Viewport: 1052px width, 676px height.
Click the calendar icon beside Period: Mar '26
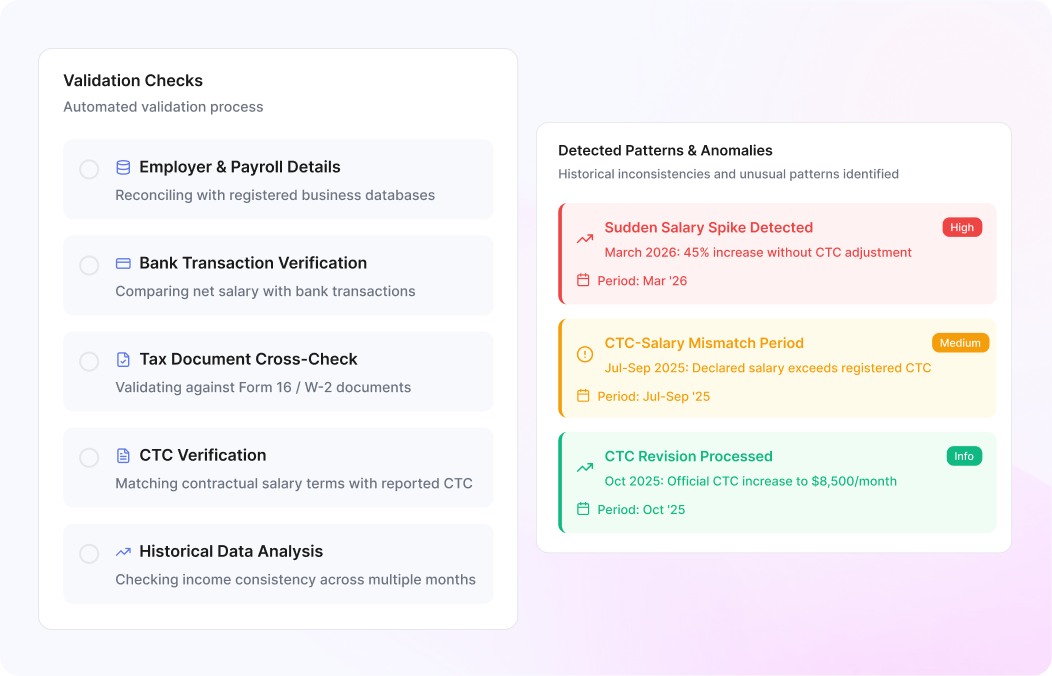(583, 280)
